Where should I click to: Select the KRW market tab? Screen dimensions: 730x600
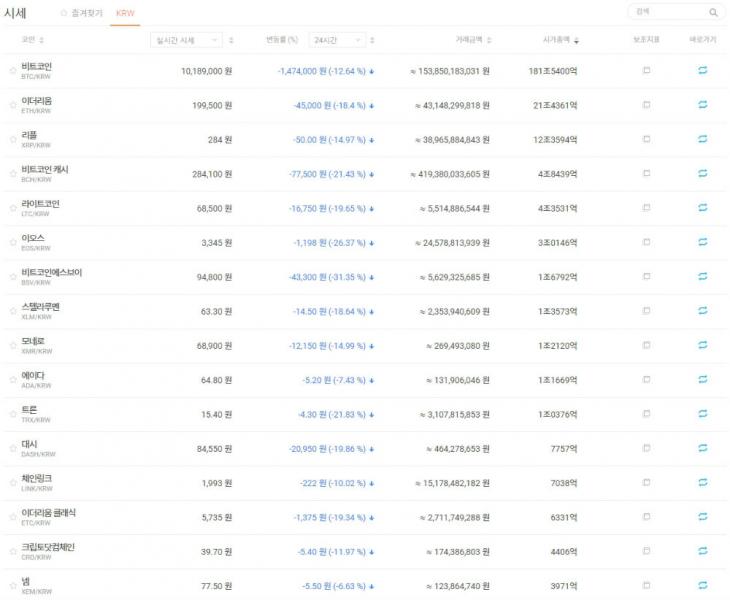point(125,13)
